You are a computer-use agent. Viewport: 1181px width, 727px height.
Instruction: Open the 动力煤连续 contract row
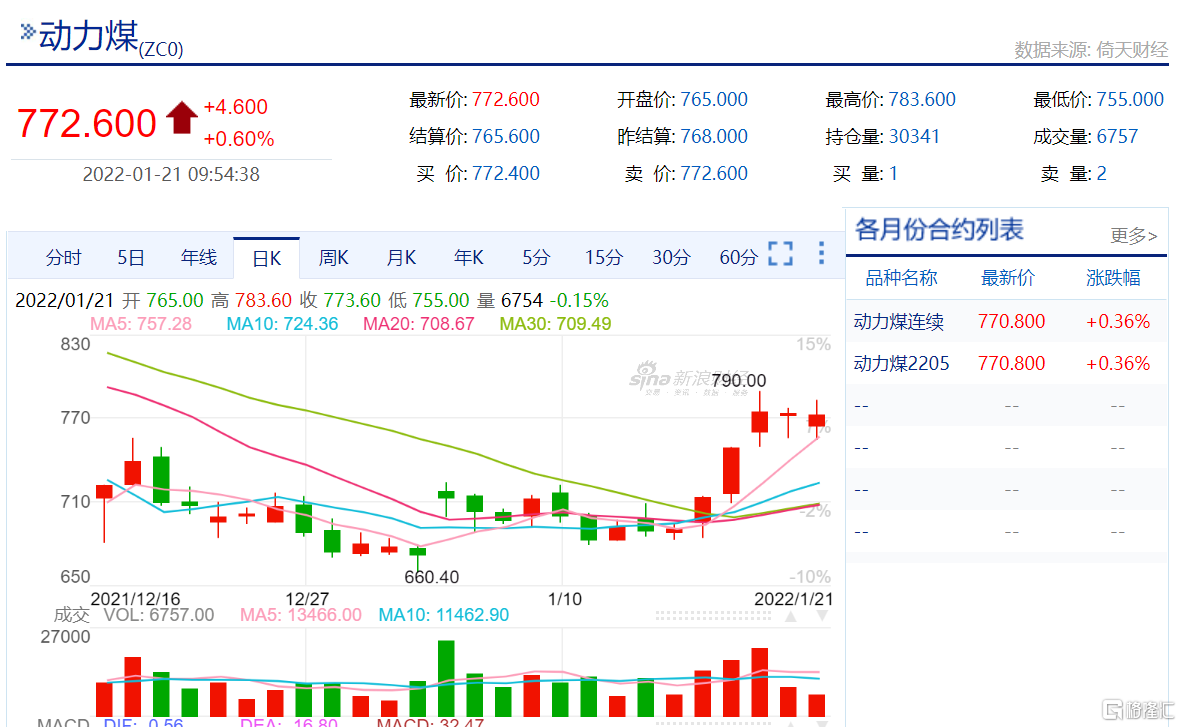pyautogui.click(x=1007, y=322)
